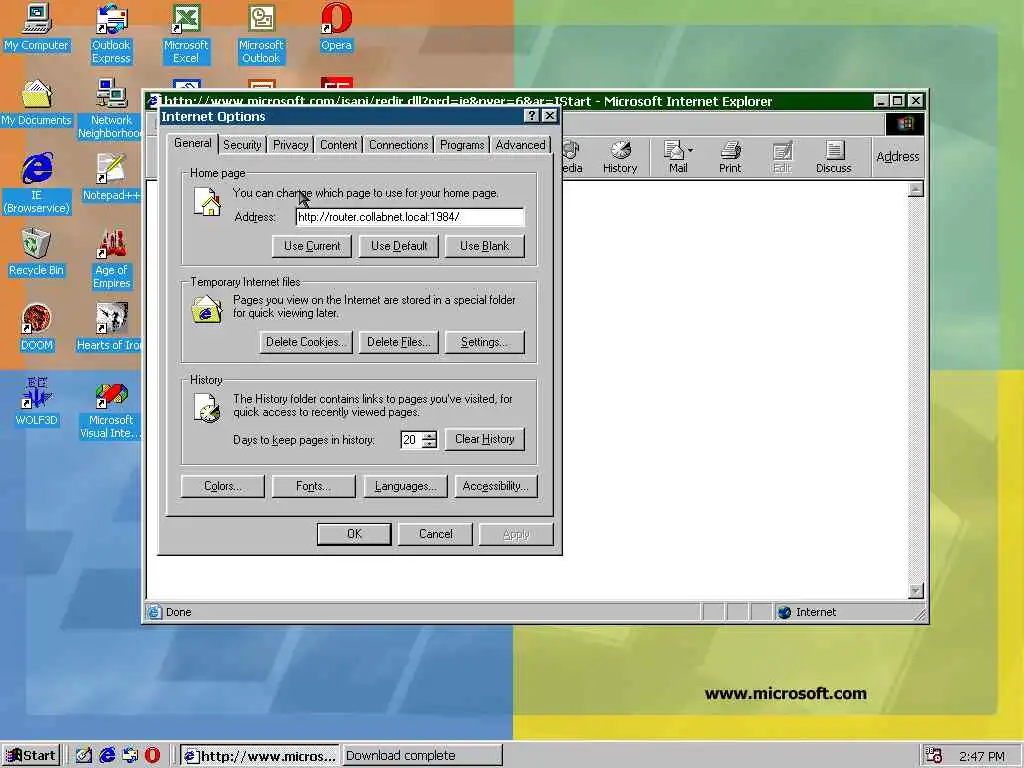This screenshot has height=768, width=1024.
Task: Open the Accessibility dialog button
Action: [x=496, y=487]
